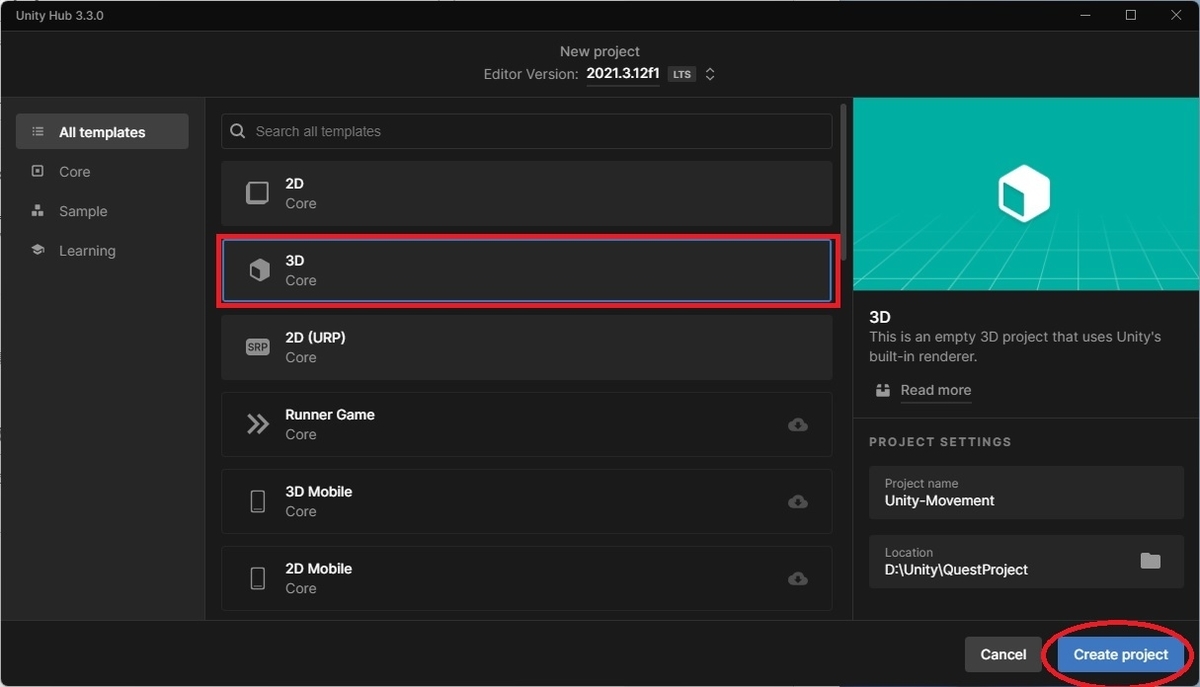Open the Core templates category
This screenshot has height=687, width=1200.
(x=74, y=172)
